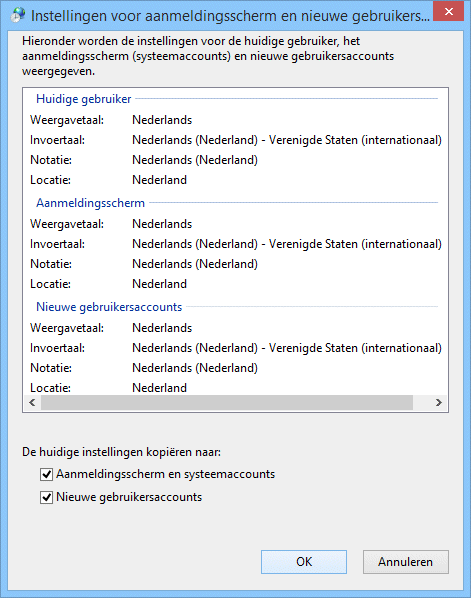Click Locatie value under Huidige gebruiker
471x598 pixels.
coord(159,180)
